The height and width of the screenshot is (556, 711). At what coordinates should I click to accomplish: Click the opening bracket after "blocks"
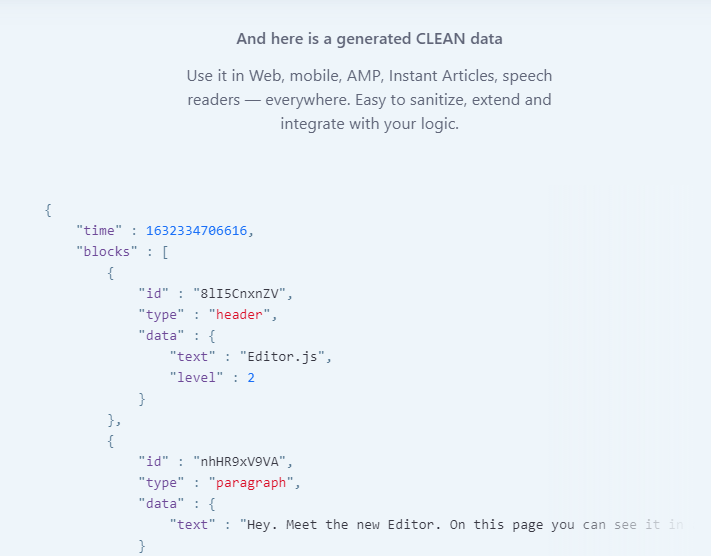165,252
